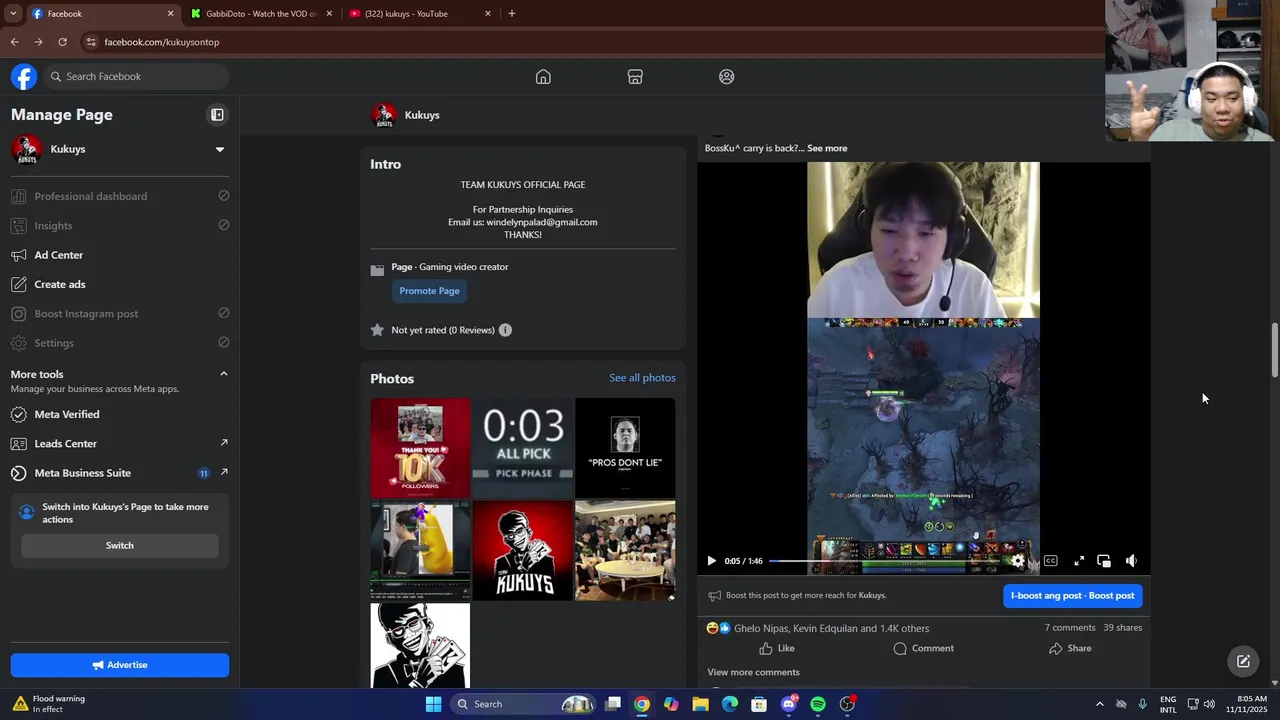Screen dimensions: 1280x720
Task: Open the 7 comments link
Action: click(x=1070, y=628)
